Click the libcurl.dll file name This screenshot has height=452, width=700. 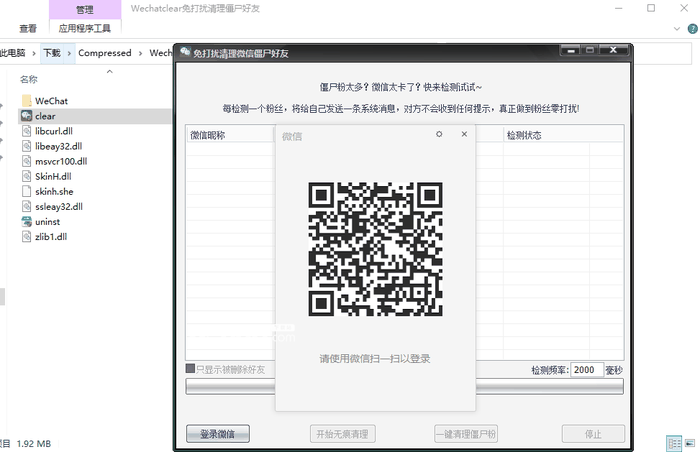[54, 131]
